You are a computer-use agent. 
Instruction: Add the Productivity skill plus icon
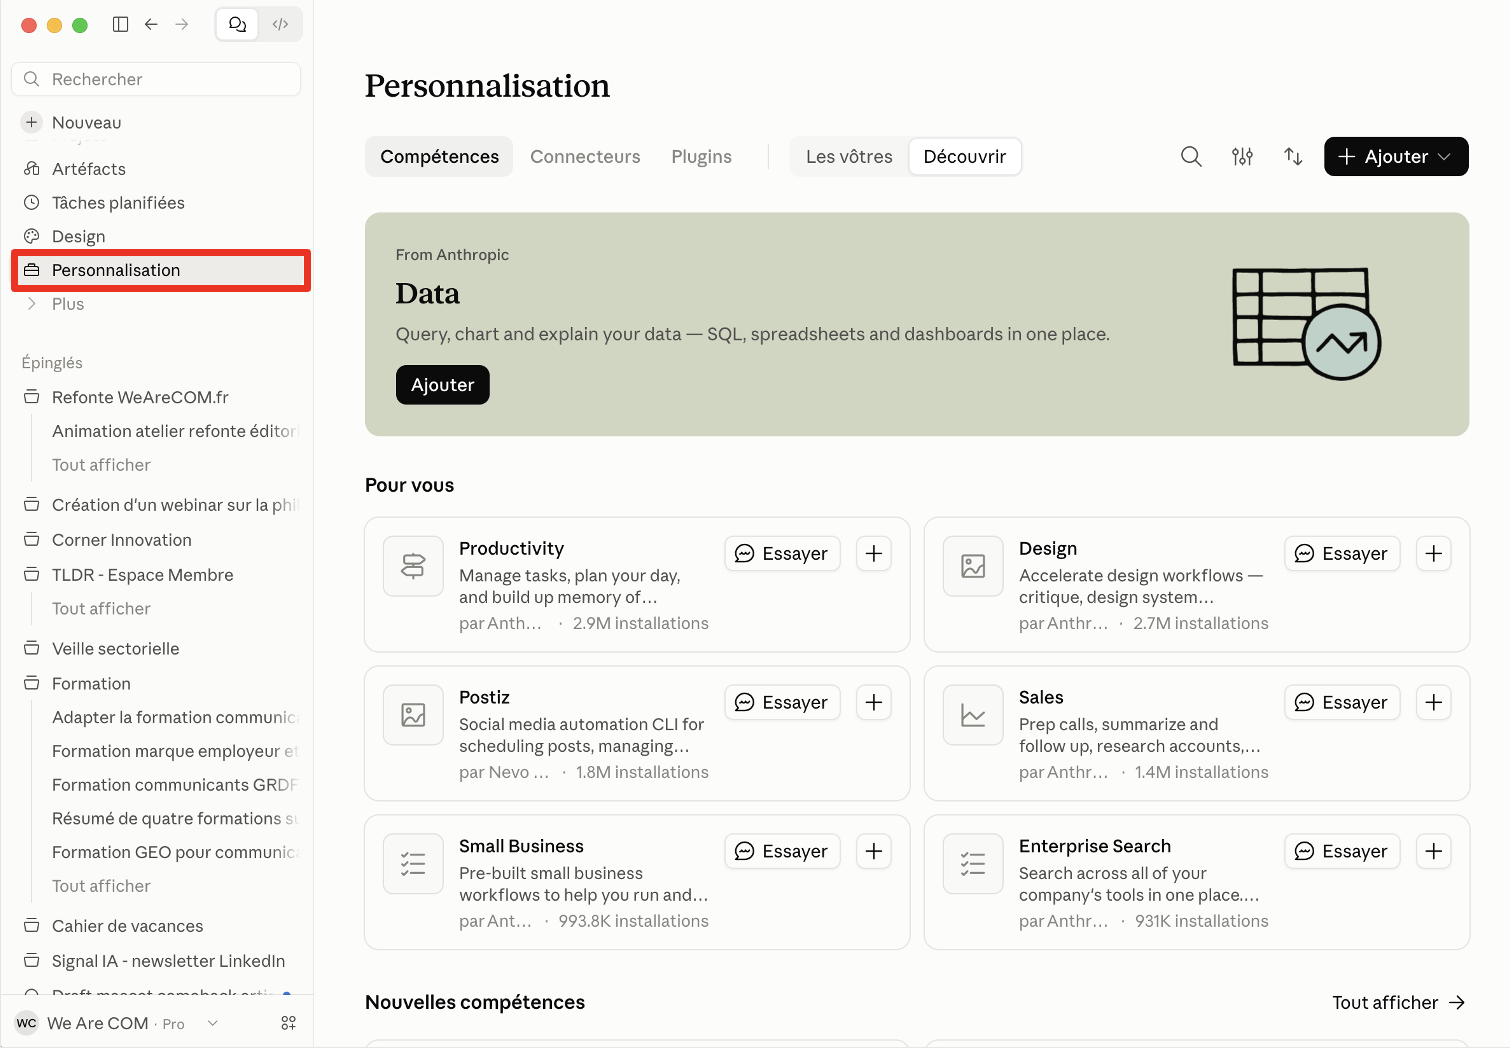click(x=874, y=554)
